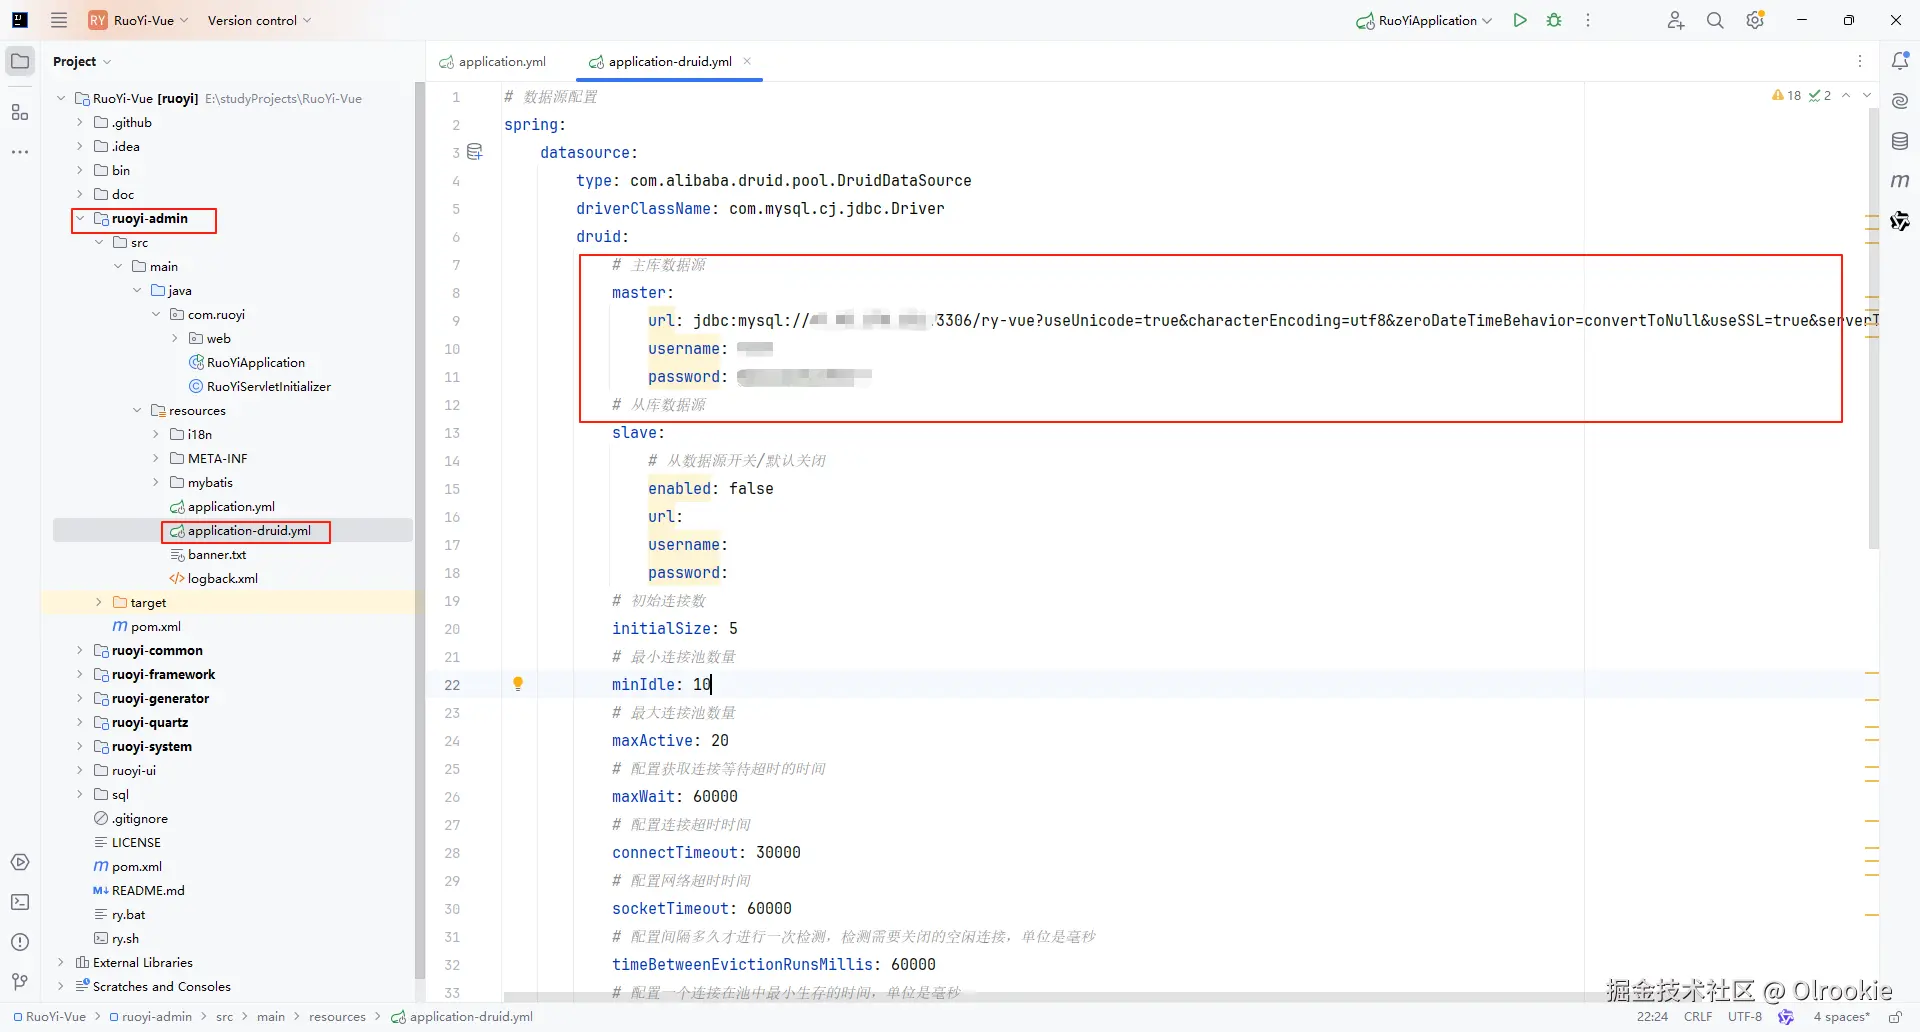Click project tree vertical scrollbar

pyautogui.click(x=419, y=530)
